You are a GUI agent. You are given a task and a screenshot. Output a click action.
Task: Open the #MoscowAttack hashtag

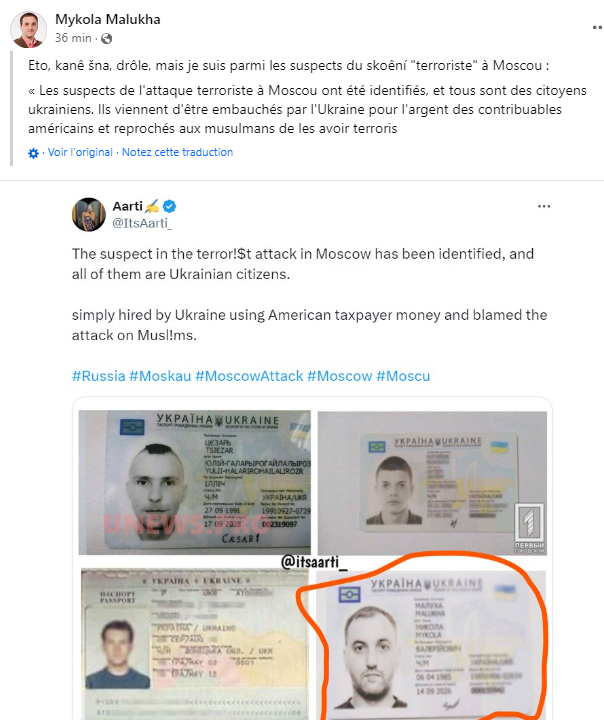point(249,376)
